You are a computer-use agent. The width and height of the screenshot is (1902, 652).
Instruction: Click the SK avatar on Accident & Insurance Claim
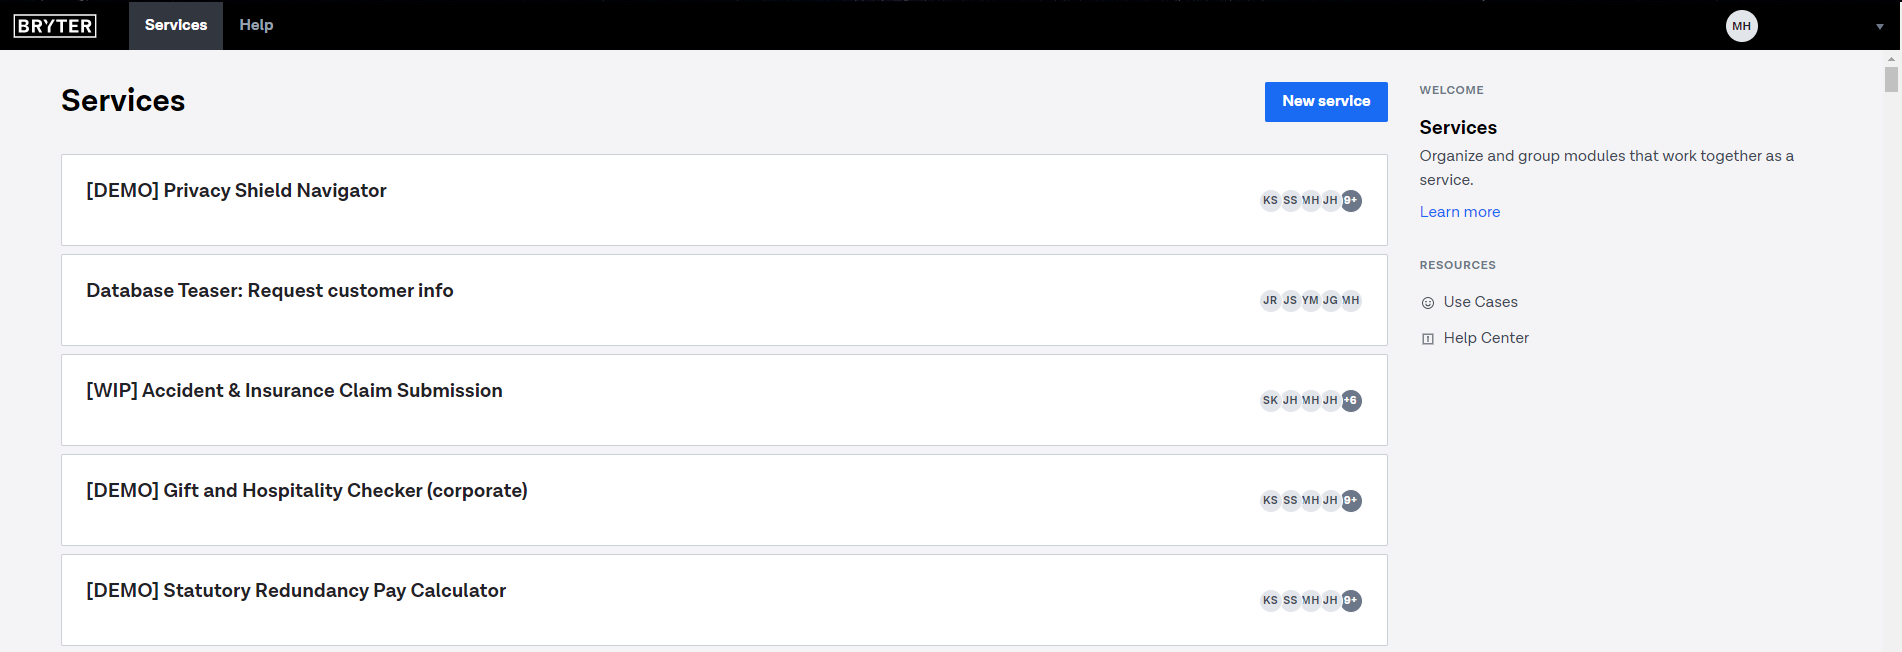1270,400
